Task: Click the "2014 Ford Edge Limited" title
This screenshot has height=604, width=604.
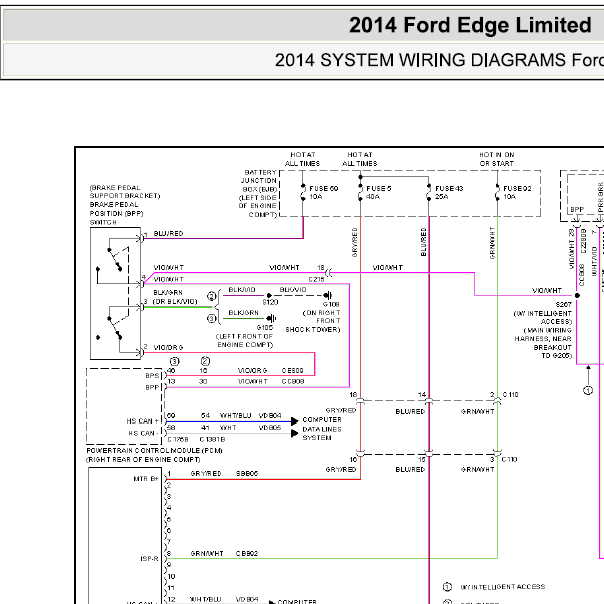Action: coord(470,25)
